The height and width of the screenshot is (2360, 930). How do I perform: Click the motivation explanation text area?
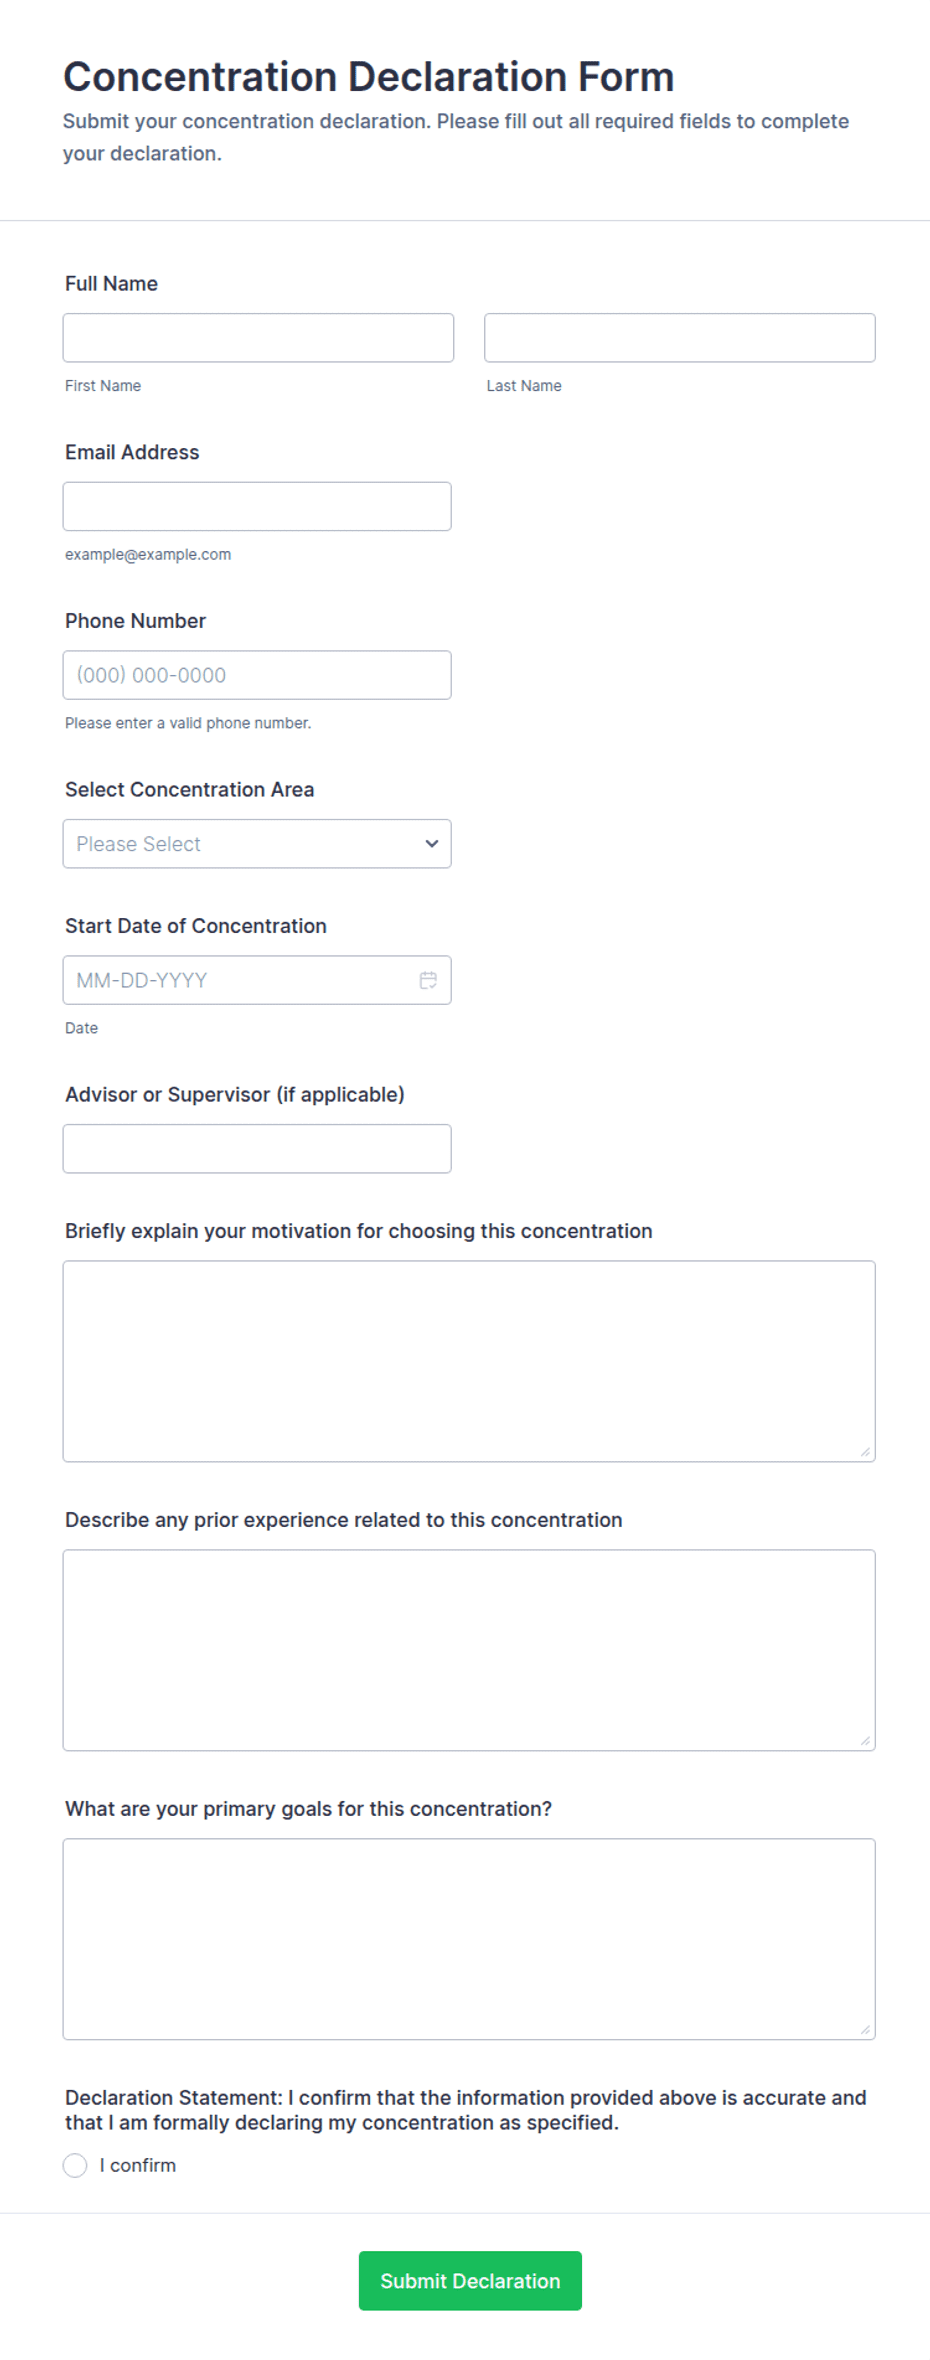point(469,1361)
